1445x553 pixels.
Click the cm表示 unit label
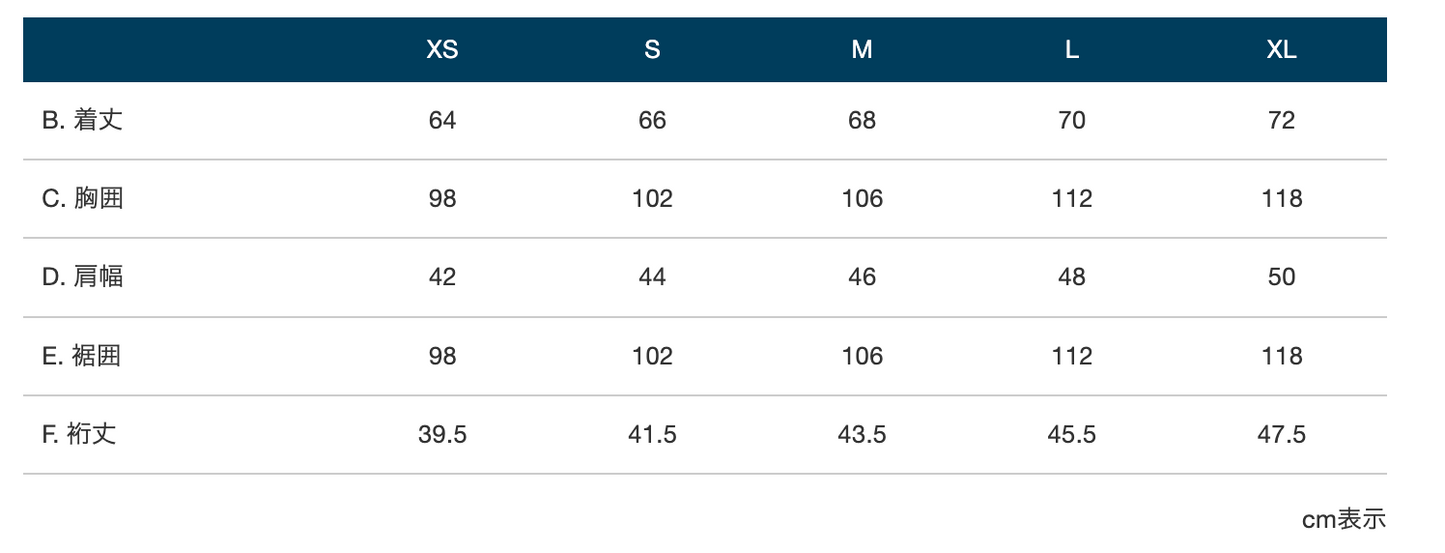coord(1343,519)
